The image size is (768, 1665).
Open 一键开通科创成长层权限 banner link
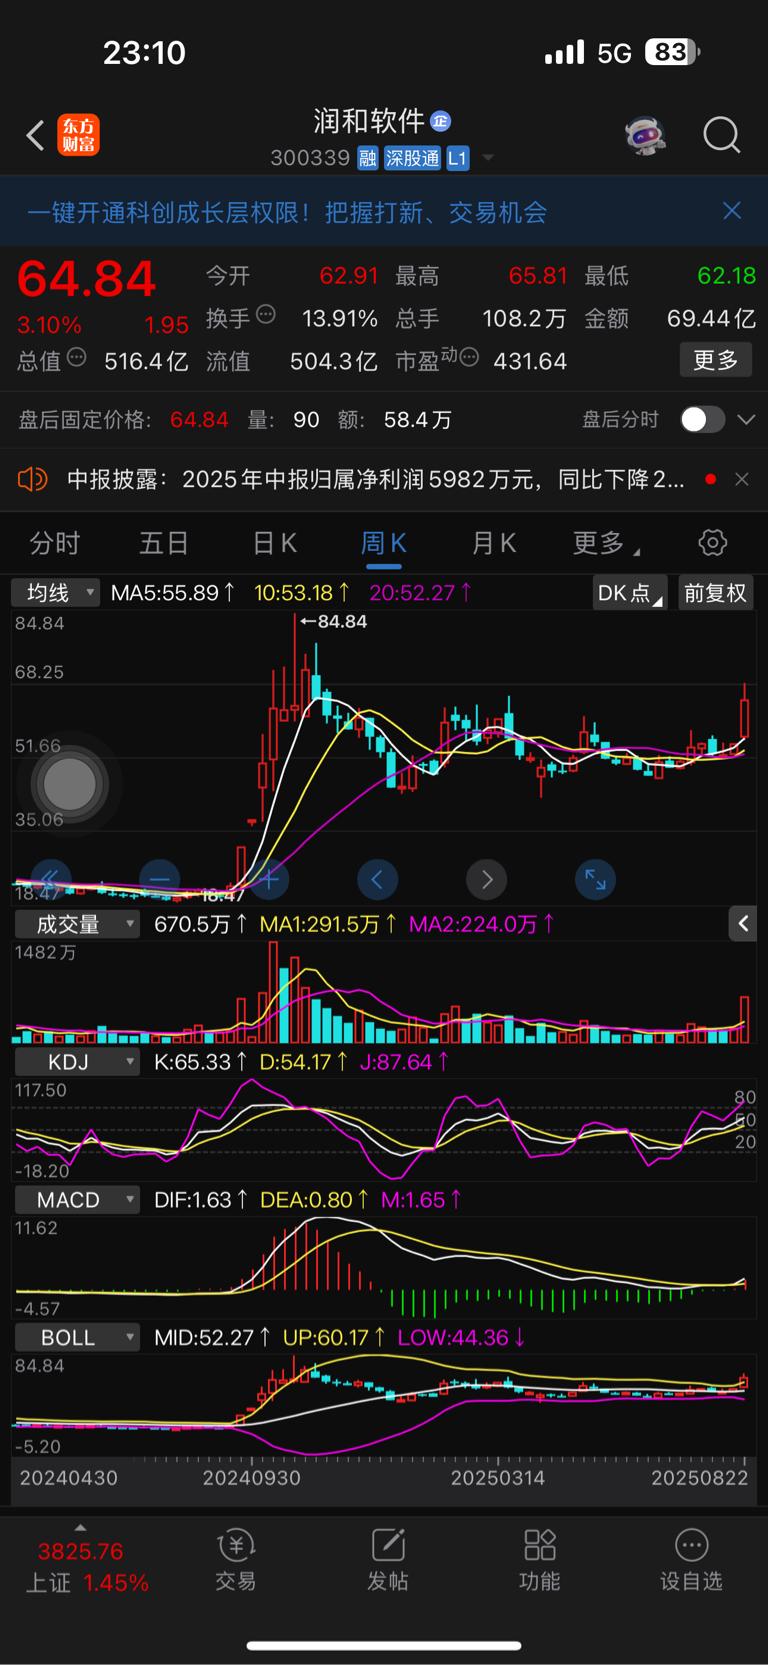[287, 212]
